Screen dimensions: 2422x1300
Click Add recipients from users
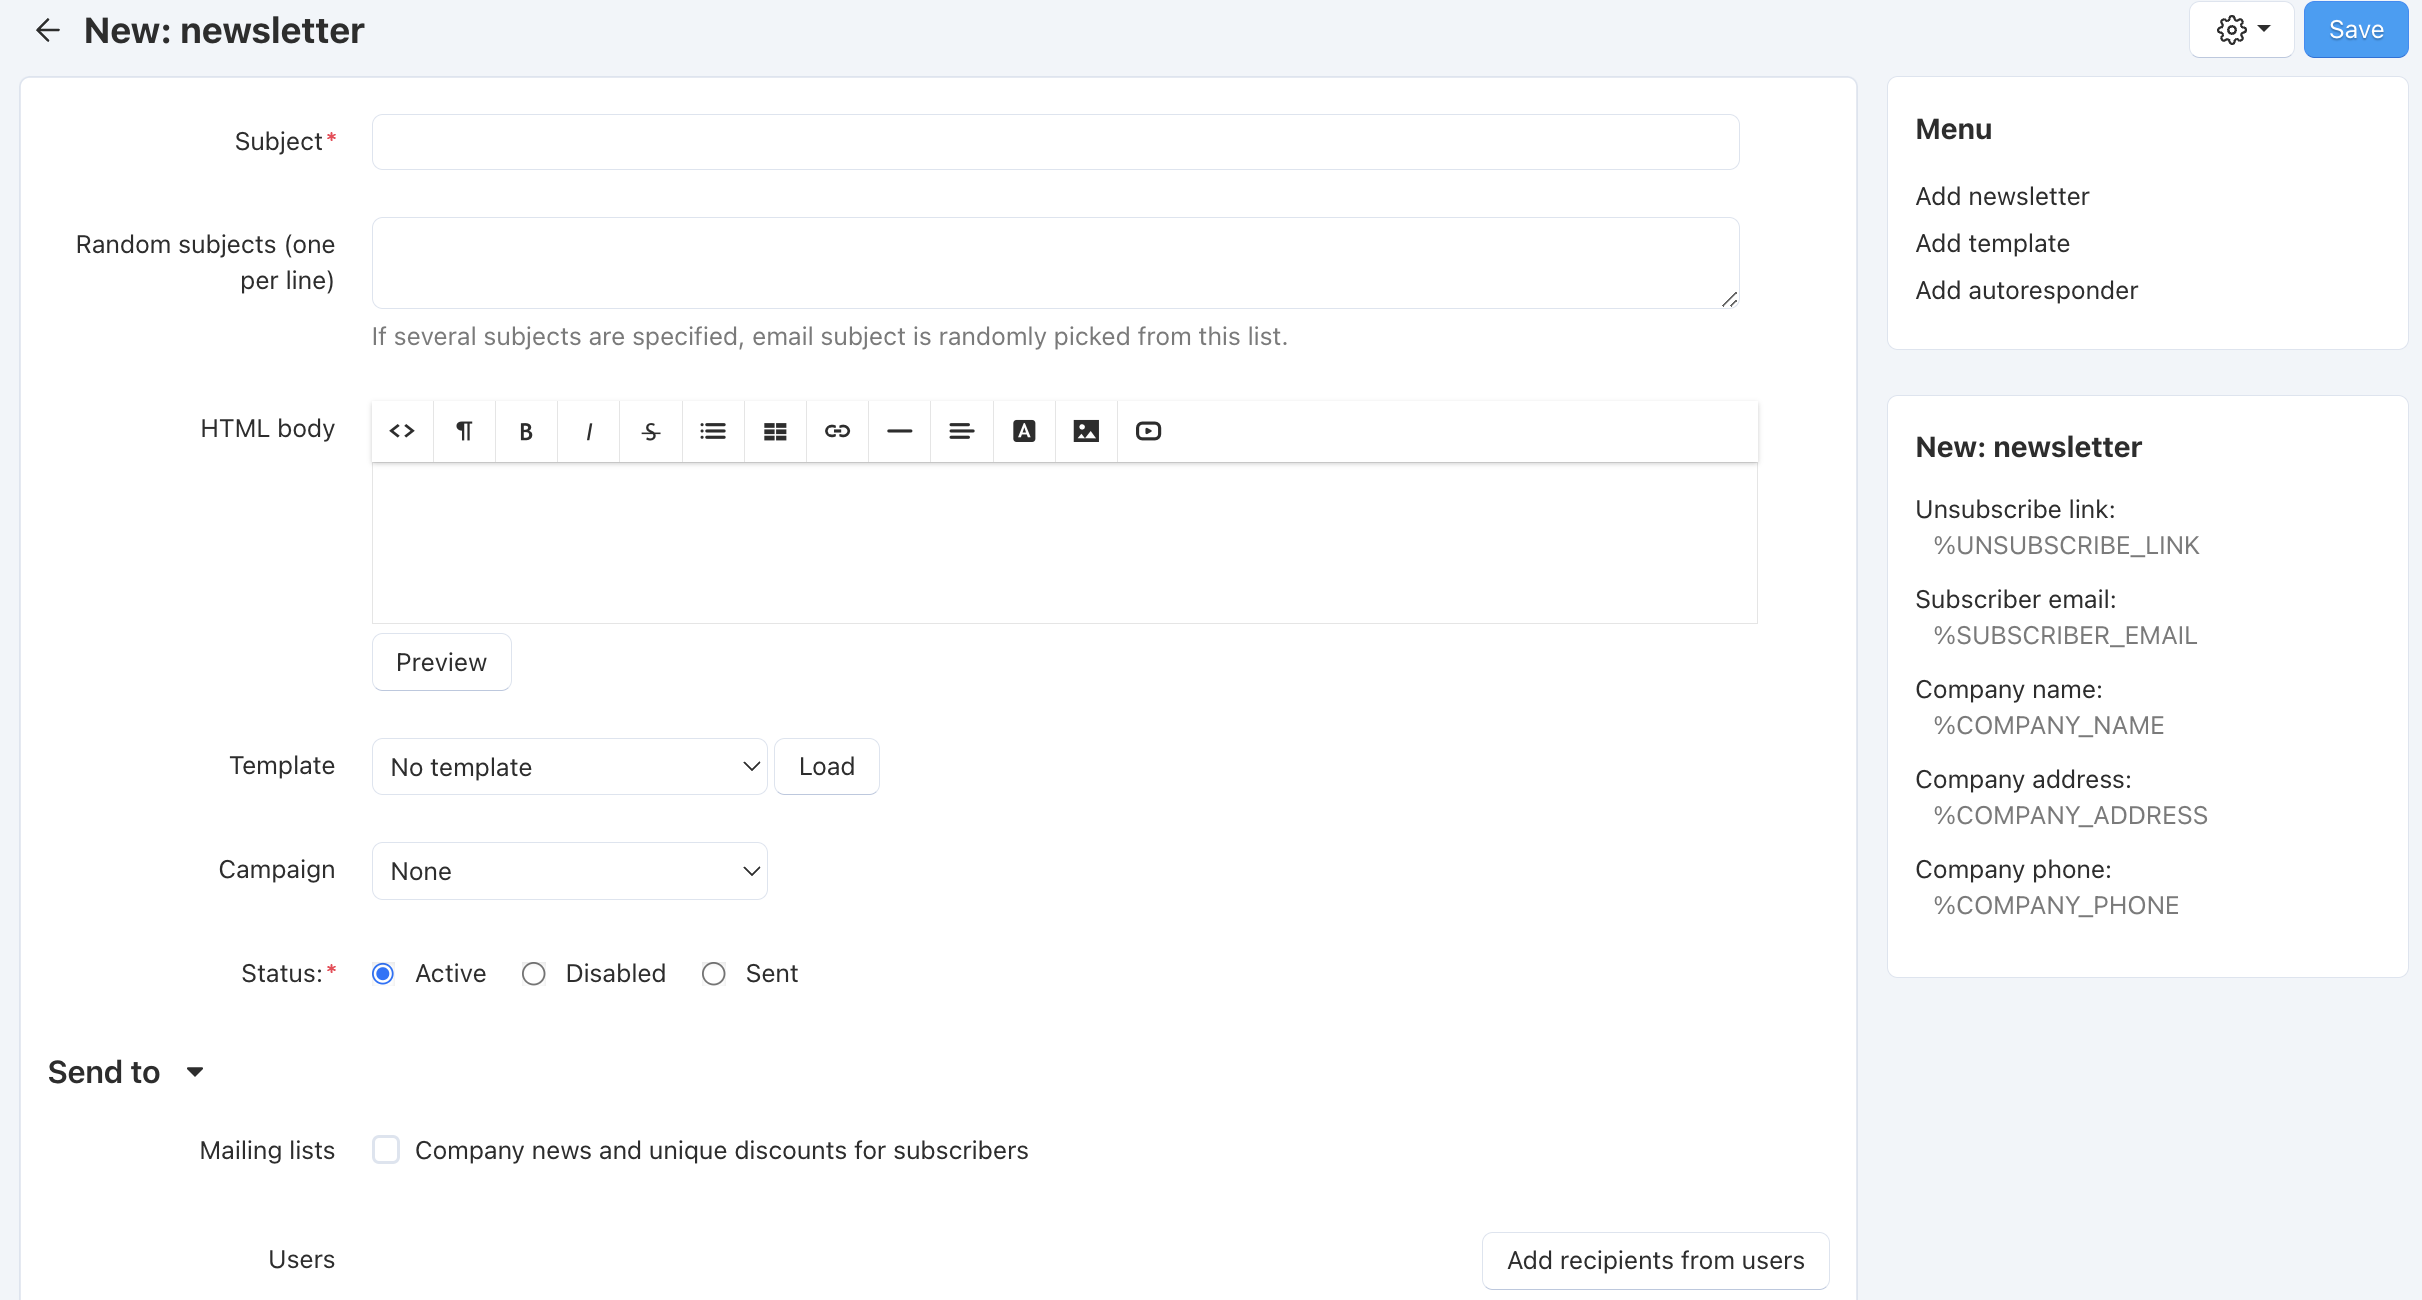pyautogui.click(x=1656, y=1261)
